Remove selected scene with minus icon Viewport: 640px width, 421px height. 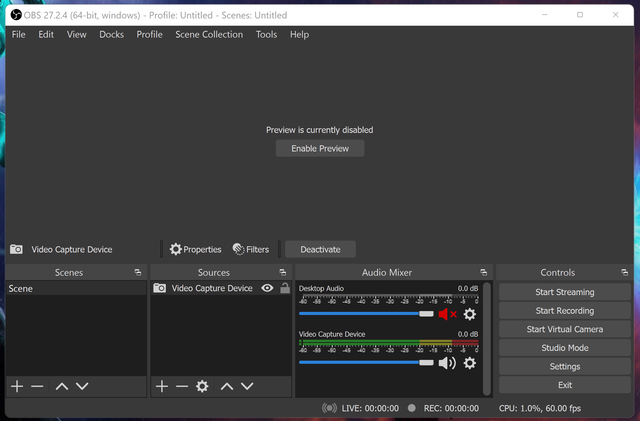tap(37, 386)
